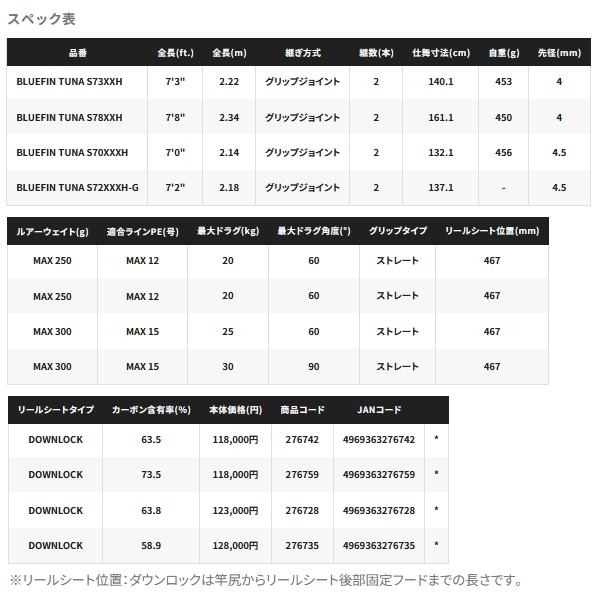
Task: Click the 仕舞寸法(cm) column header
Action: [440, 53]
